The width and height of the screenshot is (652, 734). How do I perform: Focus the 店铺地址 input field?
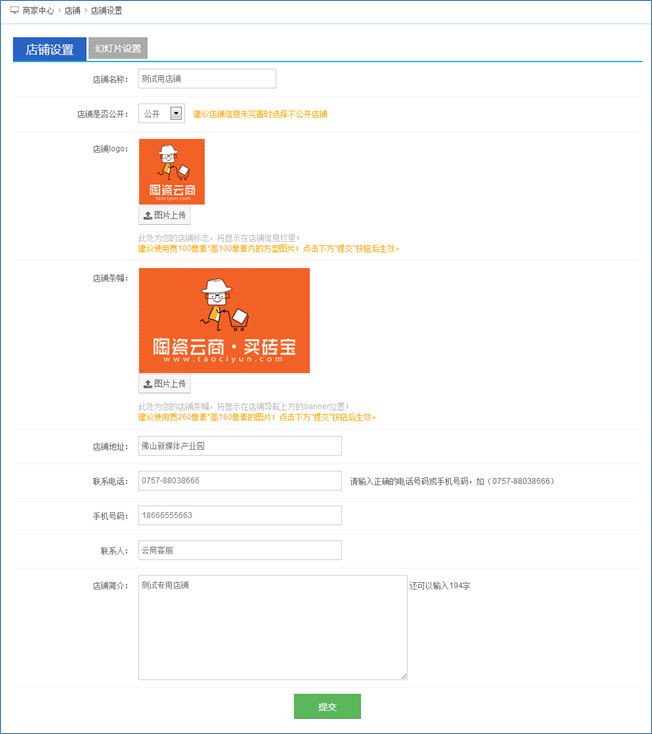pos(240,446)
